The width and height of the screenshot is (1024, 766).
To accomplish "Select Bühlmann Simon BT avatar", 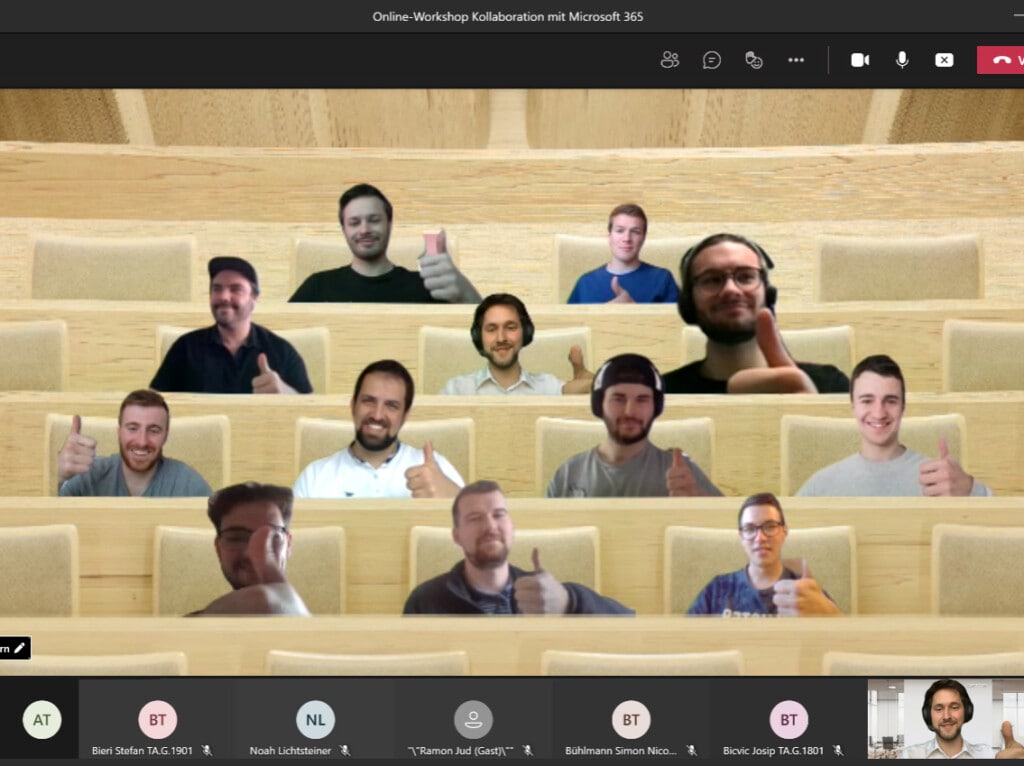I will (x=631, y=720).
